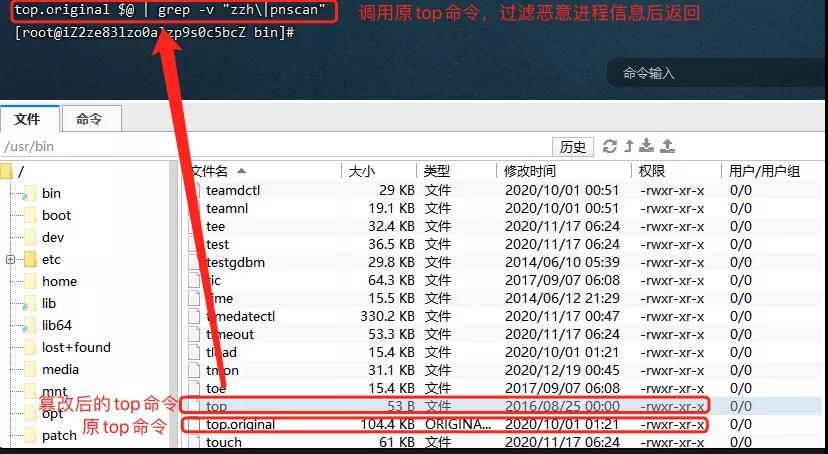This screenshot has width=828, height=454.
Task: Click the root folder icon in tree
Action: [6, 171]
